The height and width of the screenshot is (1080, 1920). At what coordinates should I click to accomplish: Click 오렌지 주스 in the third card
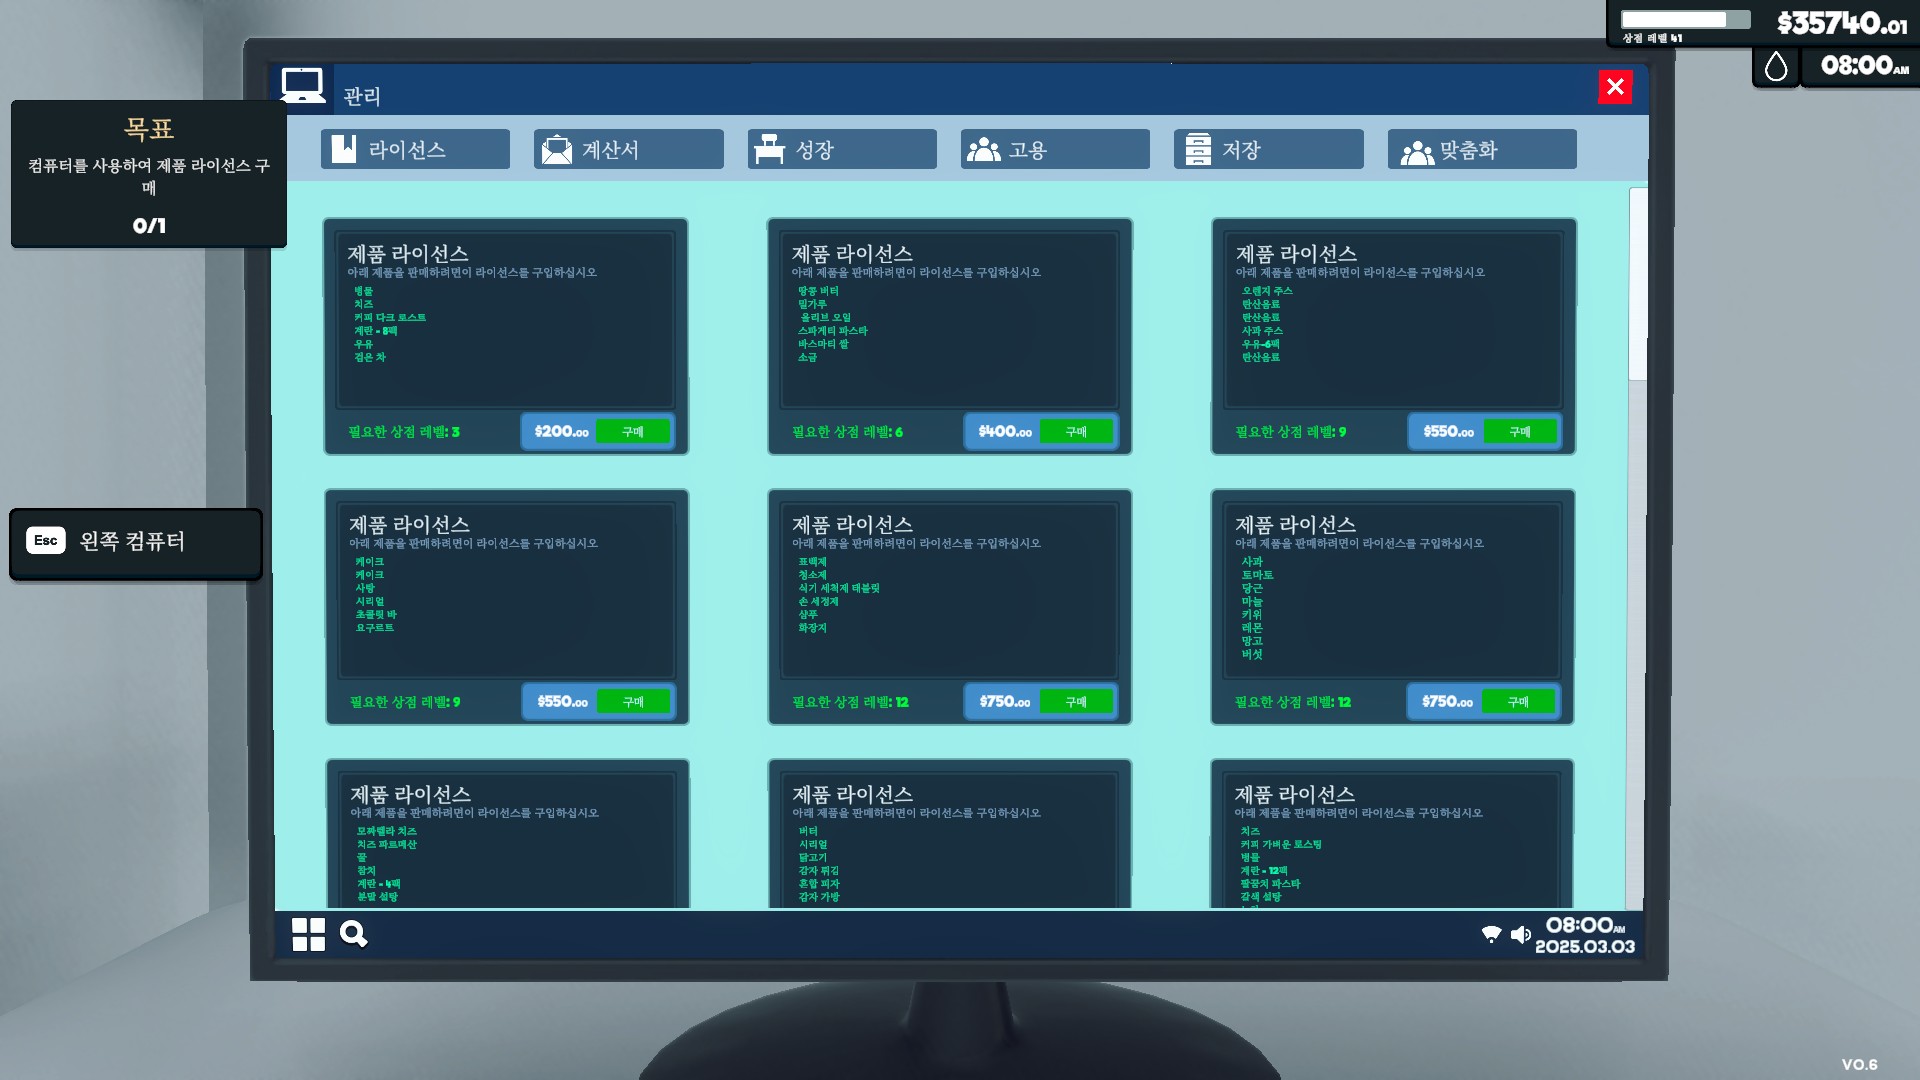[x=1267, y=291]
